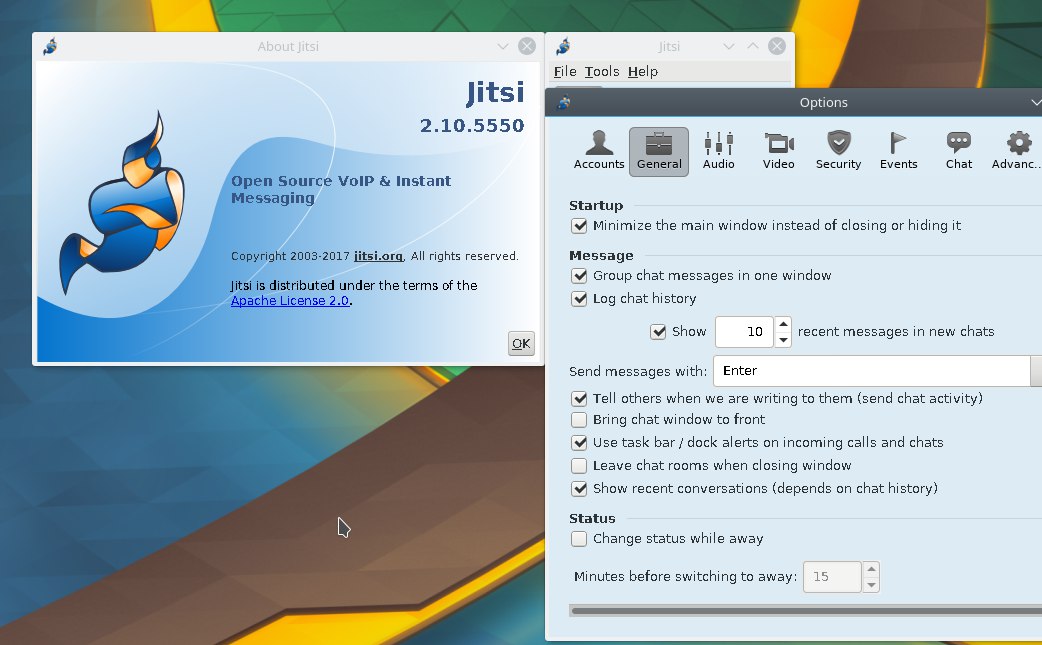Click Jitsi icon in main Jitsi window title bar

click(564, 46)
